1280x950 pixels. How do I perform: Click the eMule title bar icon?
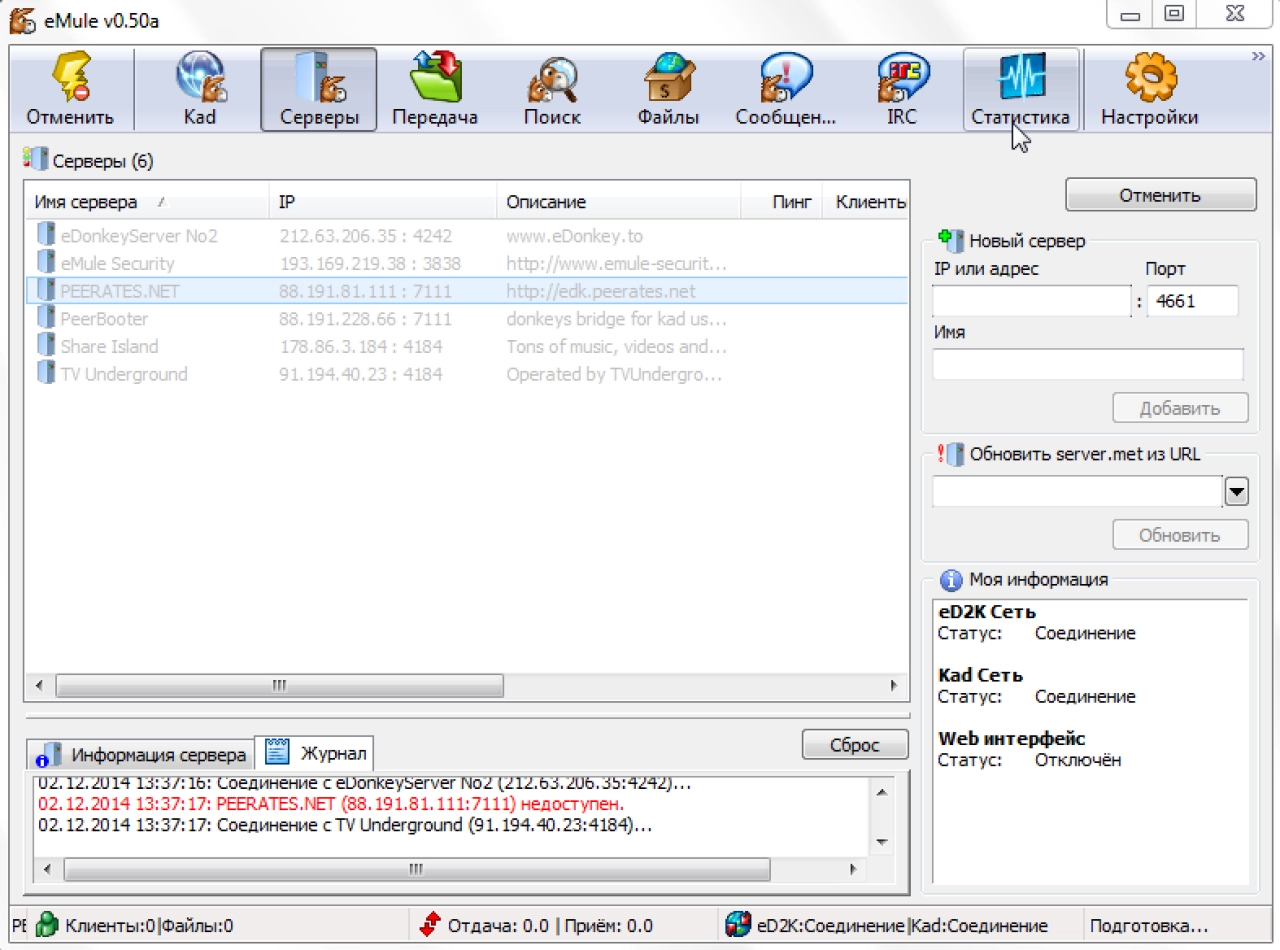click(x=22, y=19)
